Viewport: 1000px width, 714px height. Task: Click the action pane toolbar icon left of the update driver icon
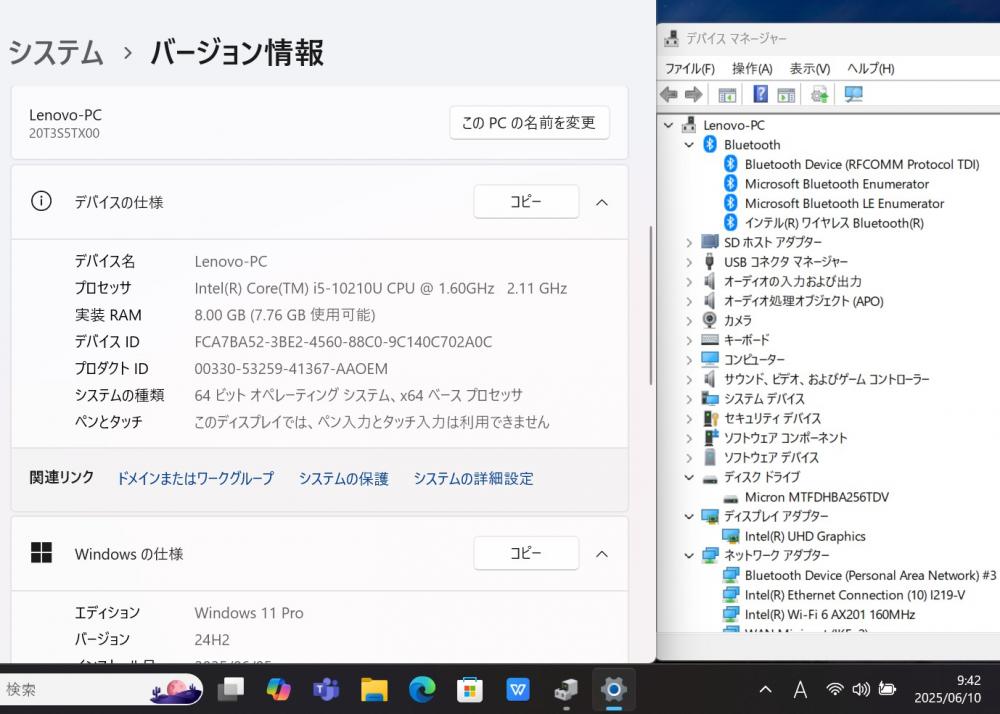pos(786,95)
